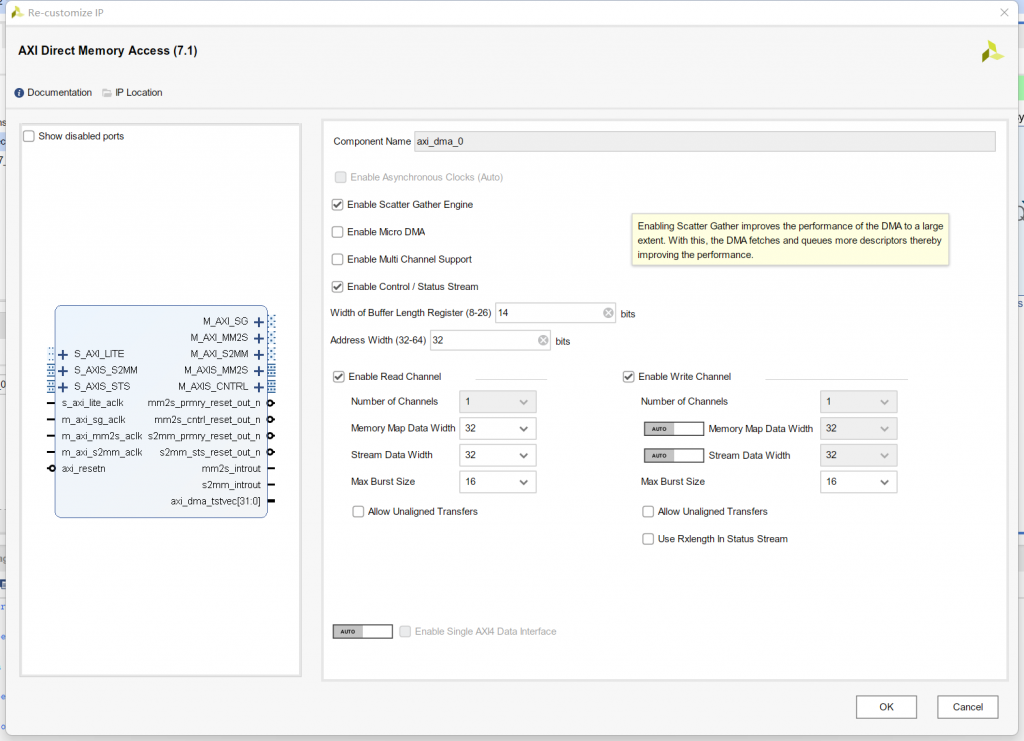This screenshot has width=1024, height=741.
Task: Select the s2mm_introut port label
Action: pos(231,485)
